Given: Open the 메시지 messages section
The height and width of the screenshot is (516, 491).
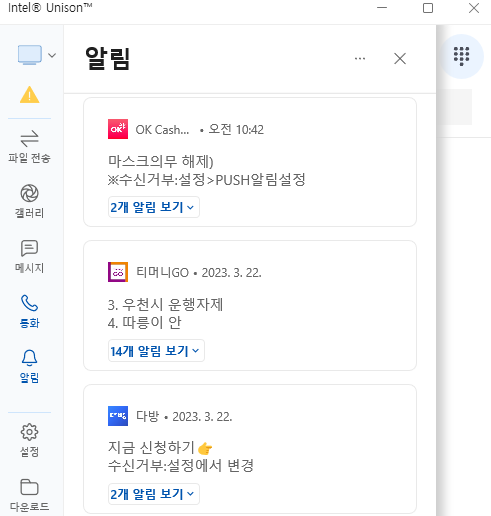Looking at the screenshot, I should [x=29, y=256].
